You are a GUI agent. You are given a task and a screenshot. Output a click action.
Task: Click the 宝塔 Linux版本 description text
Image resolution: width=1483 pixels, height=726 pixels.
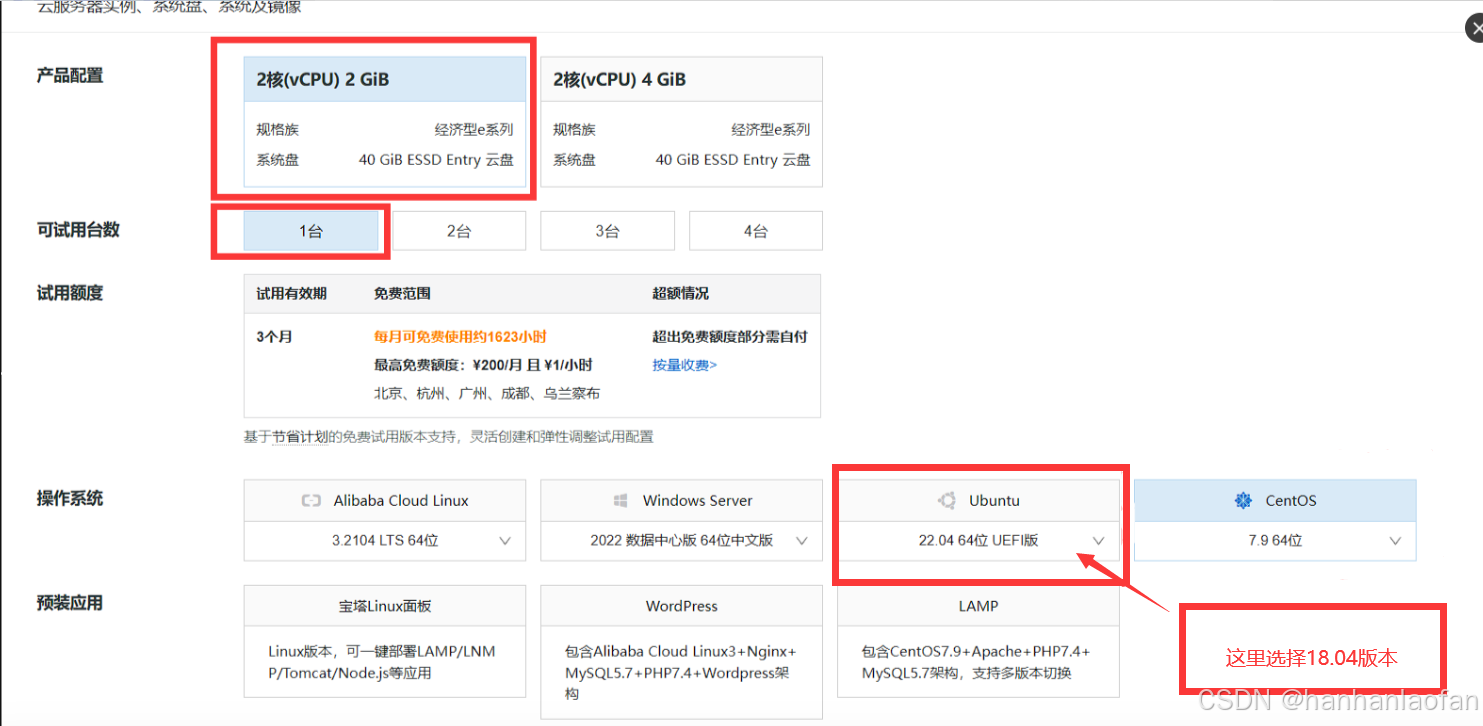pyautogui.click(x=382, y=662)
